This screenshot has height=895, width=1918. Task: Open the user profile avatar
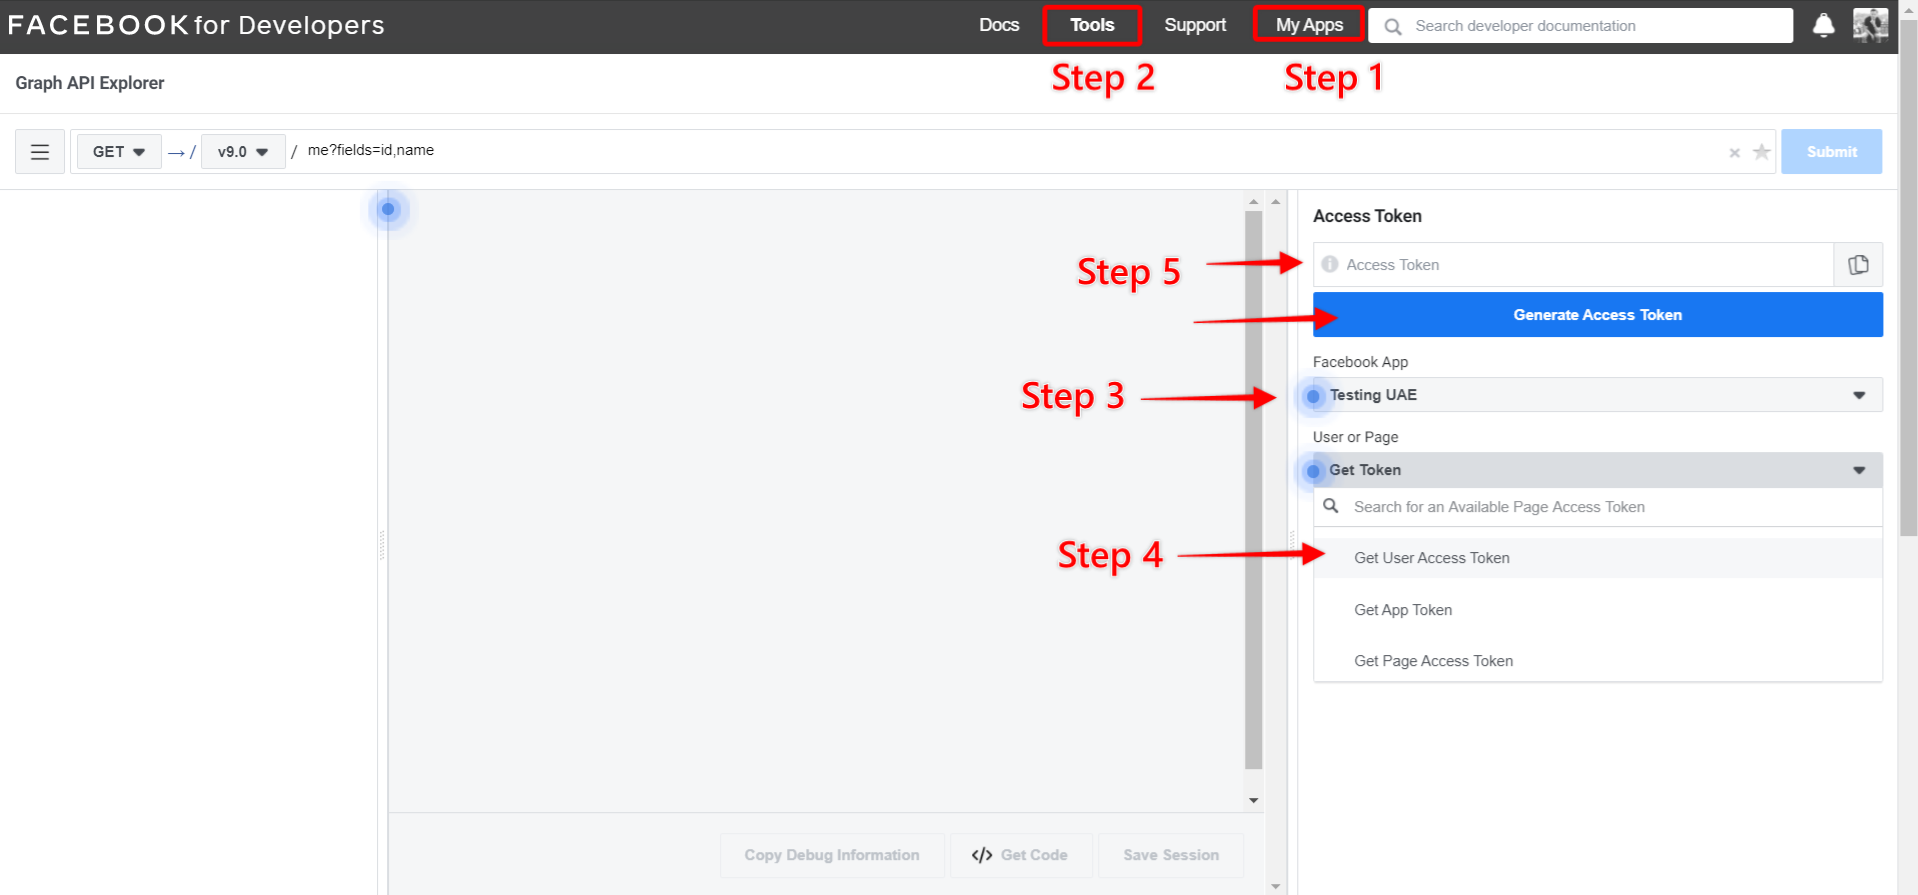pos(1869,25)
